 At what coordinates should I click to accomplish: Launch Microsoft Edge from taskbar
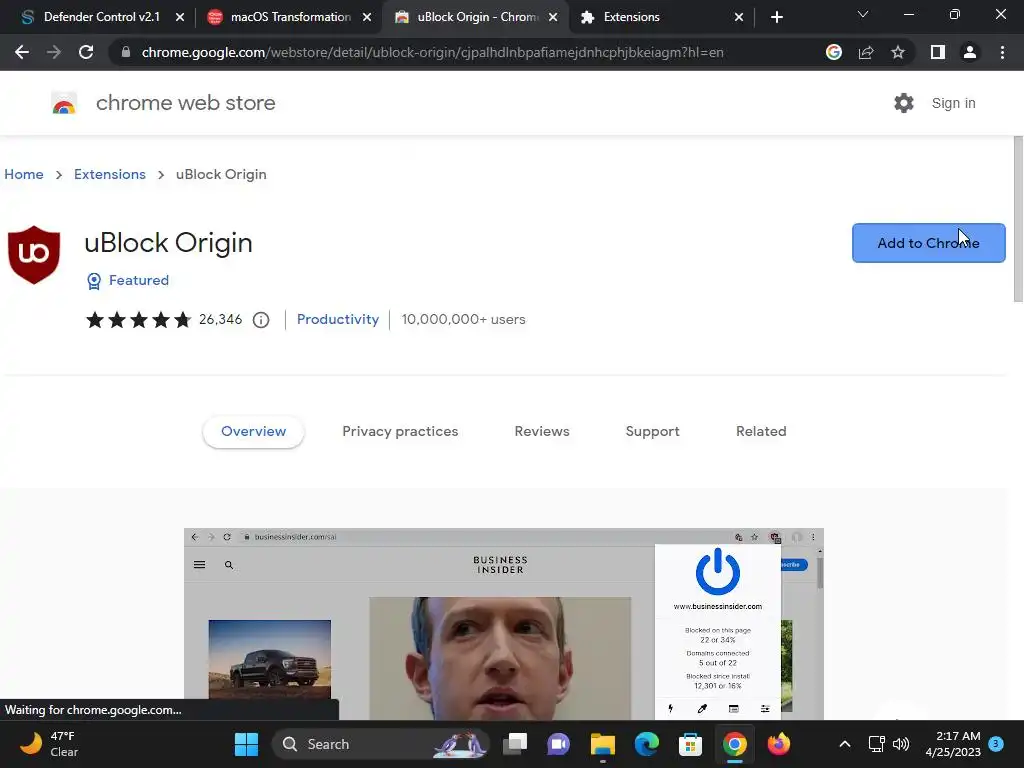pyautogui.click(x=647, y=744)
